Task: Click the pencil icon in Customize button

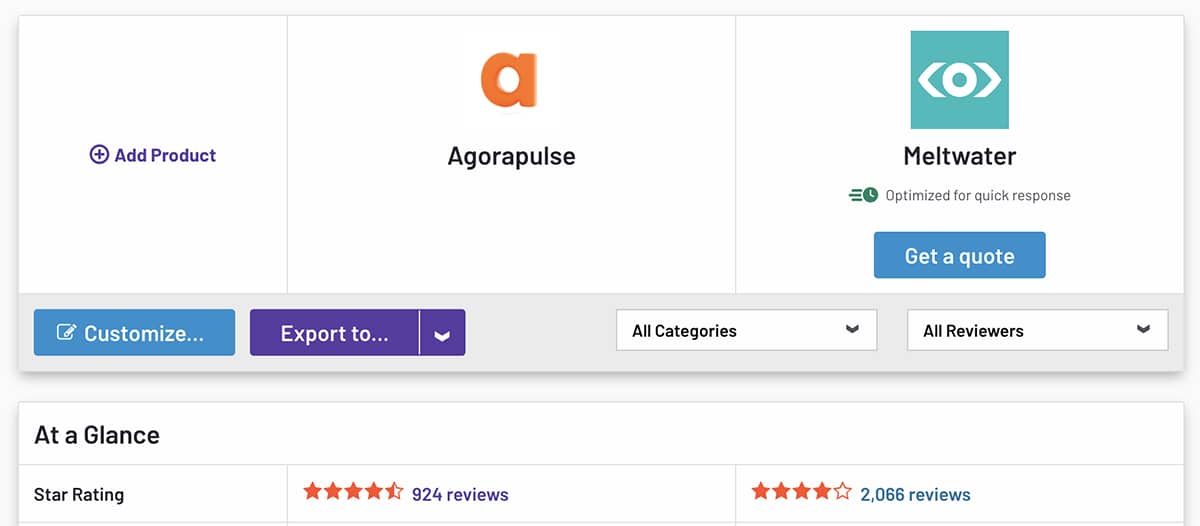Action: pyautogui.click(x=67, y=333)
